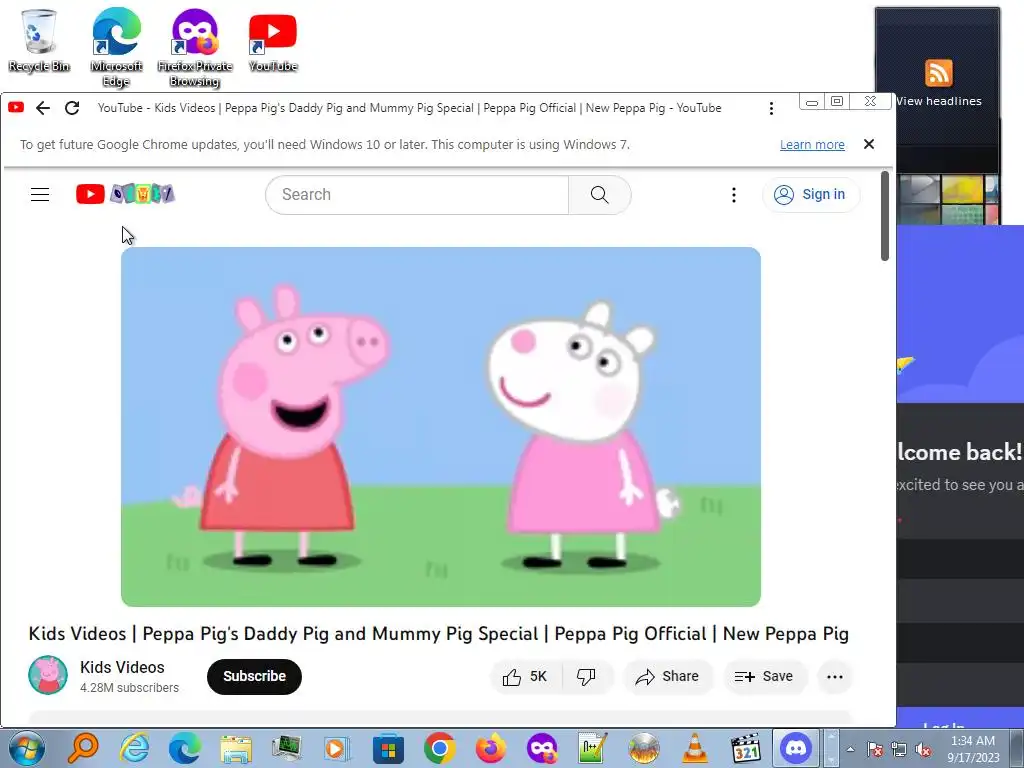This screenshot has height=768, width=1024.
Task: Reload the page with refresh icon
Action: tap(72, 108)
